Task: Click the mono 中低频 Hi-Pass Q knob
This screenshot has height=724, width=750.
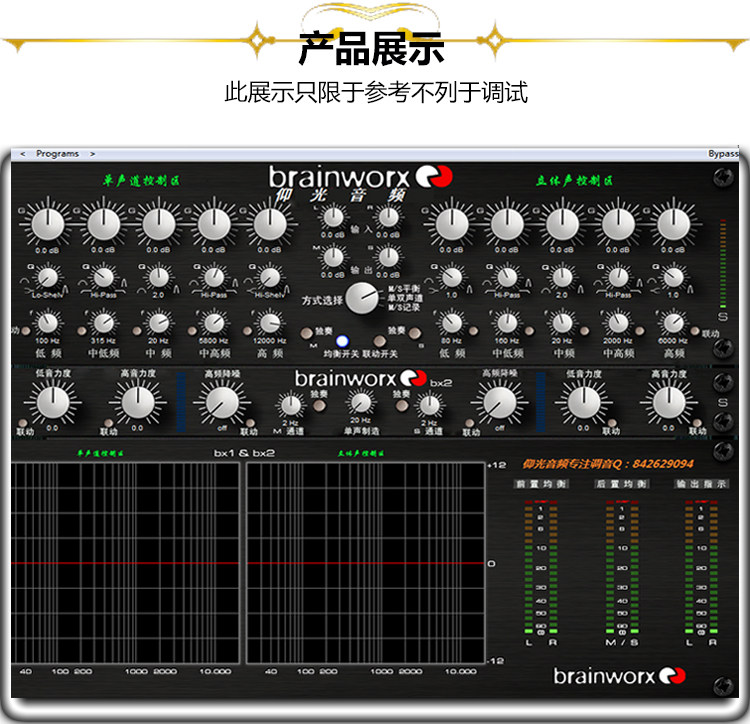Action: tap(103, 278)
